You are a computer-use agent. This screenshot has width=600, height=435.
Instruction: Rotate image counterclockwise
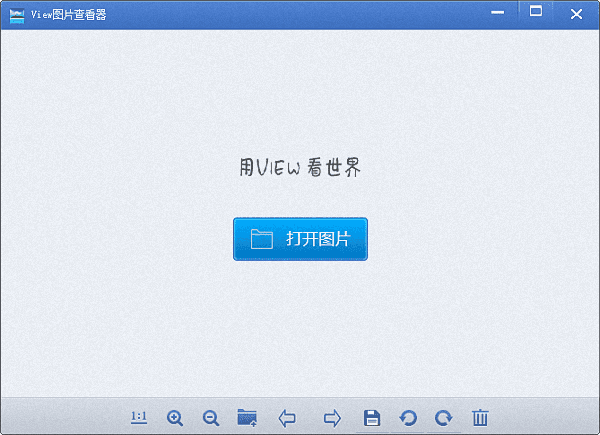click(x=408, y=418)
